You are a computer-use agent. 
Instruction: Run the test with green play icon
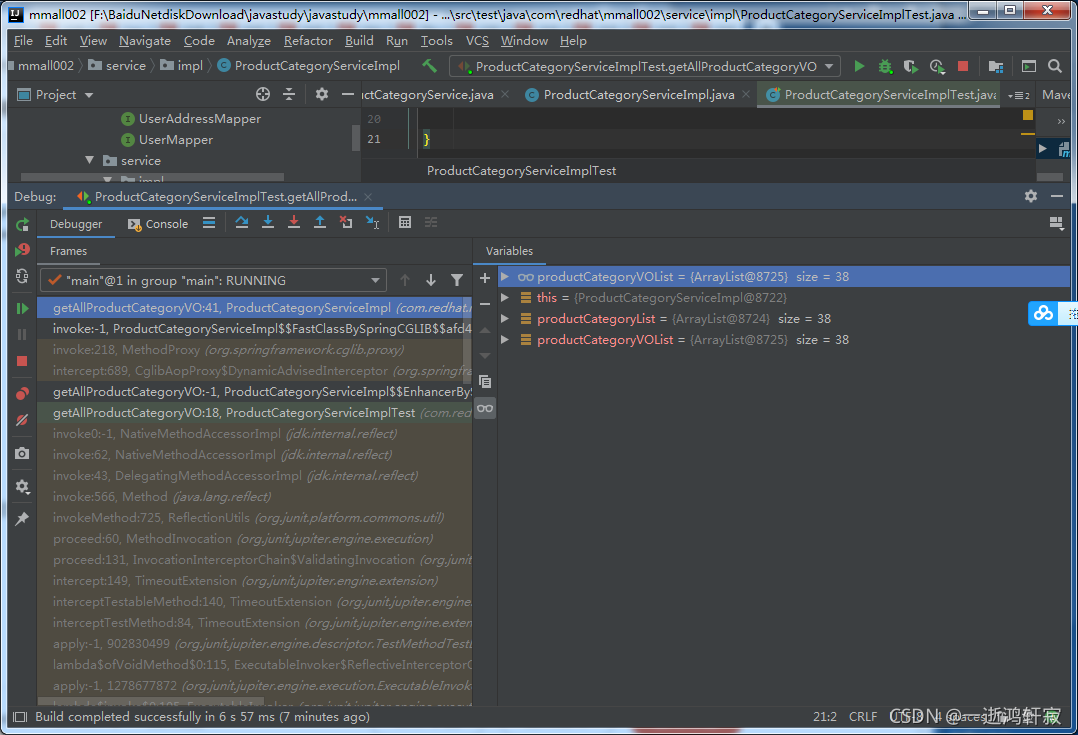859,66
